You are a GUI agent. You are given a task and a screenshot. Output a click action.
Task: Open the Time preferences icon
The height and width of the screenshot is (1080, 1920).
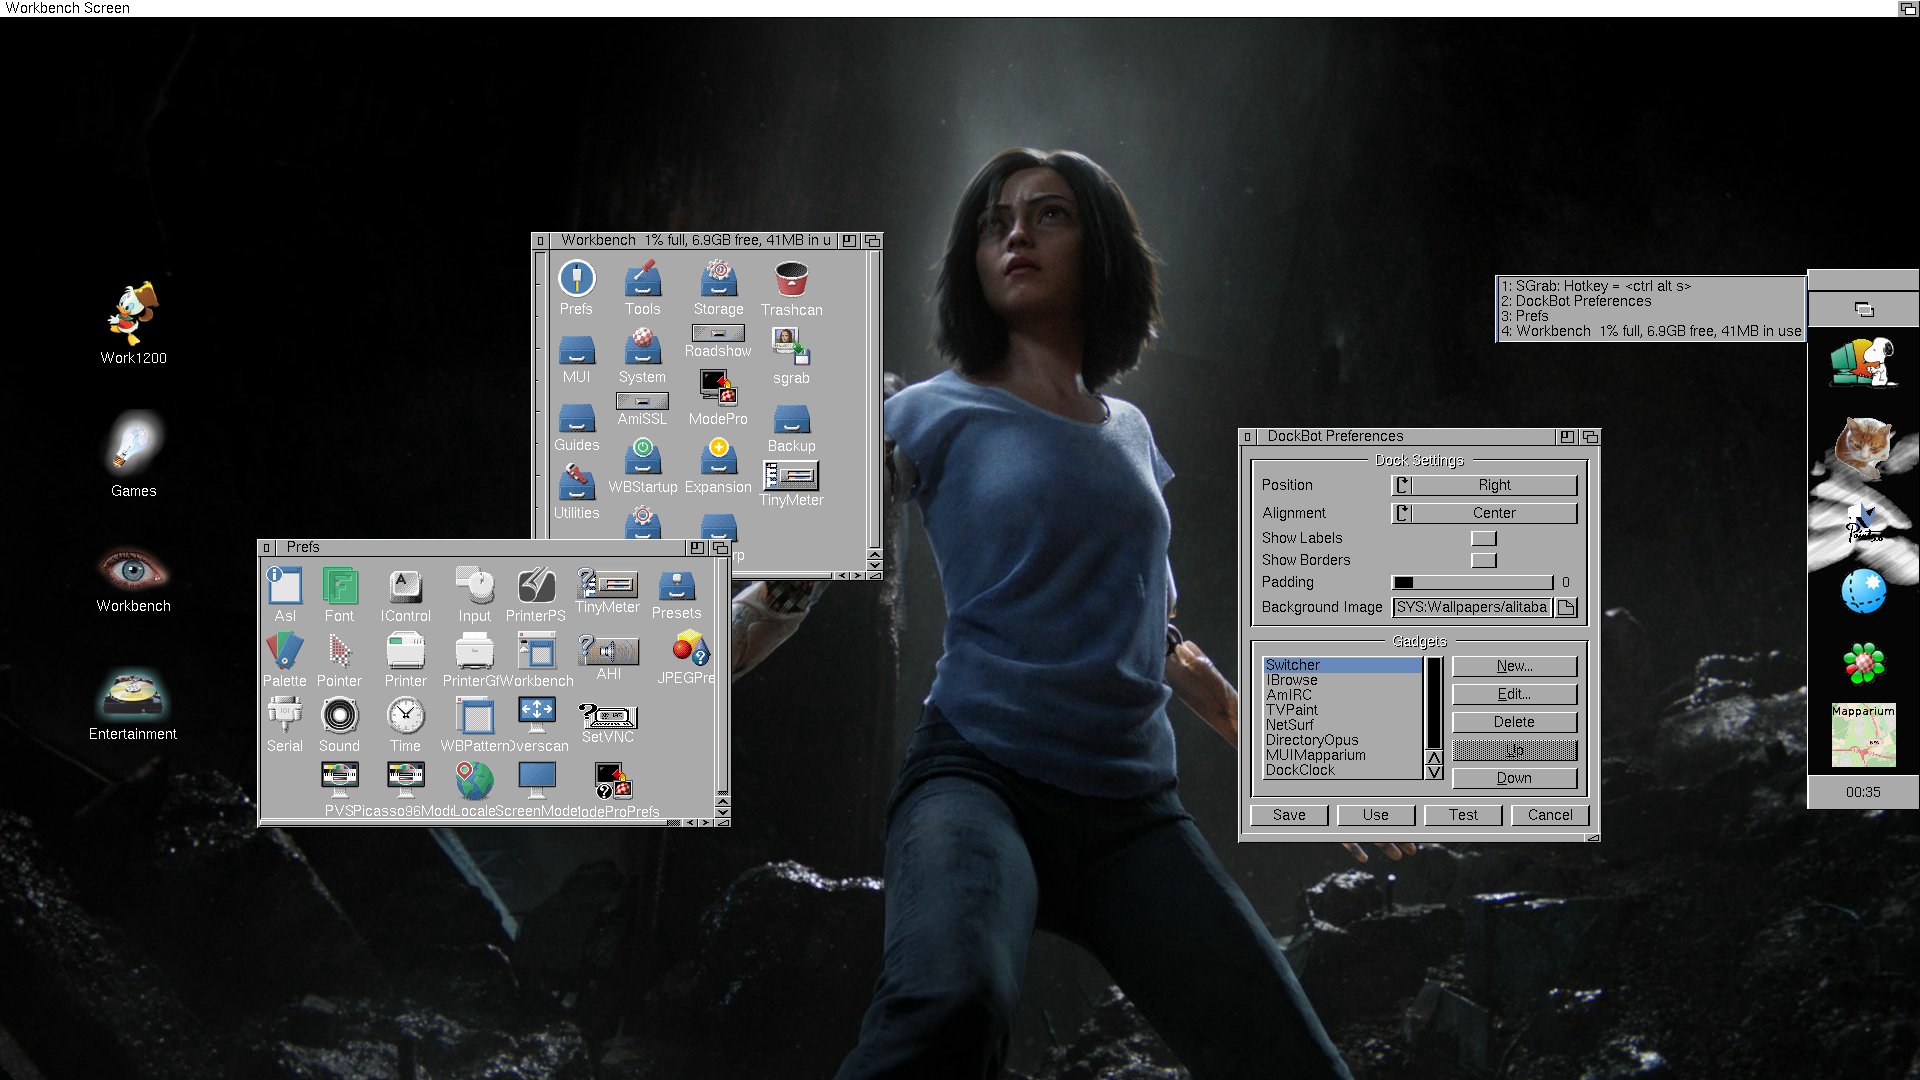[405, 725]
